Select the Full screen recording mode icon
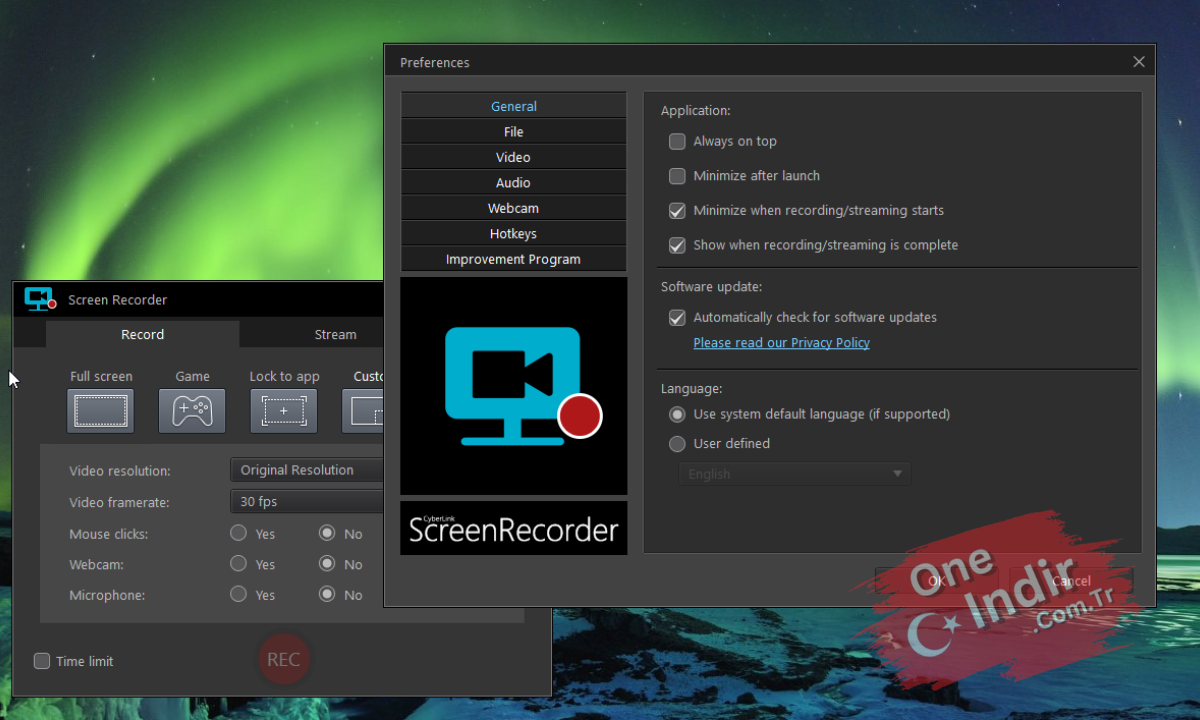1200x720 pixels. 100,411
